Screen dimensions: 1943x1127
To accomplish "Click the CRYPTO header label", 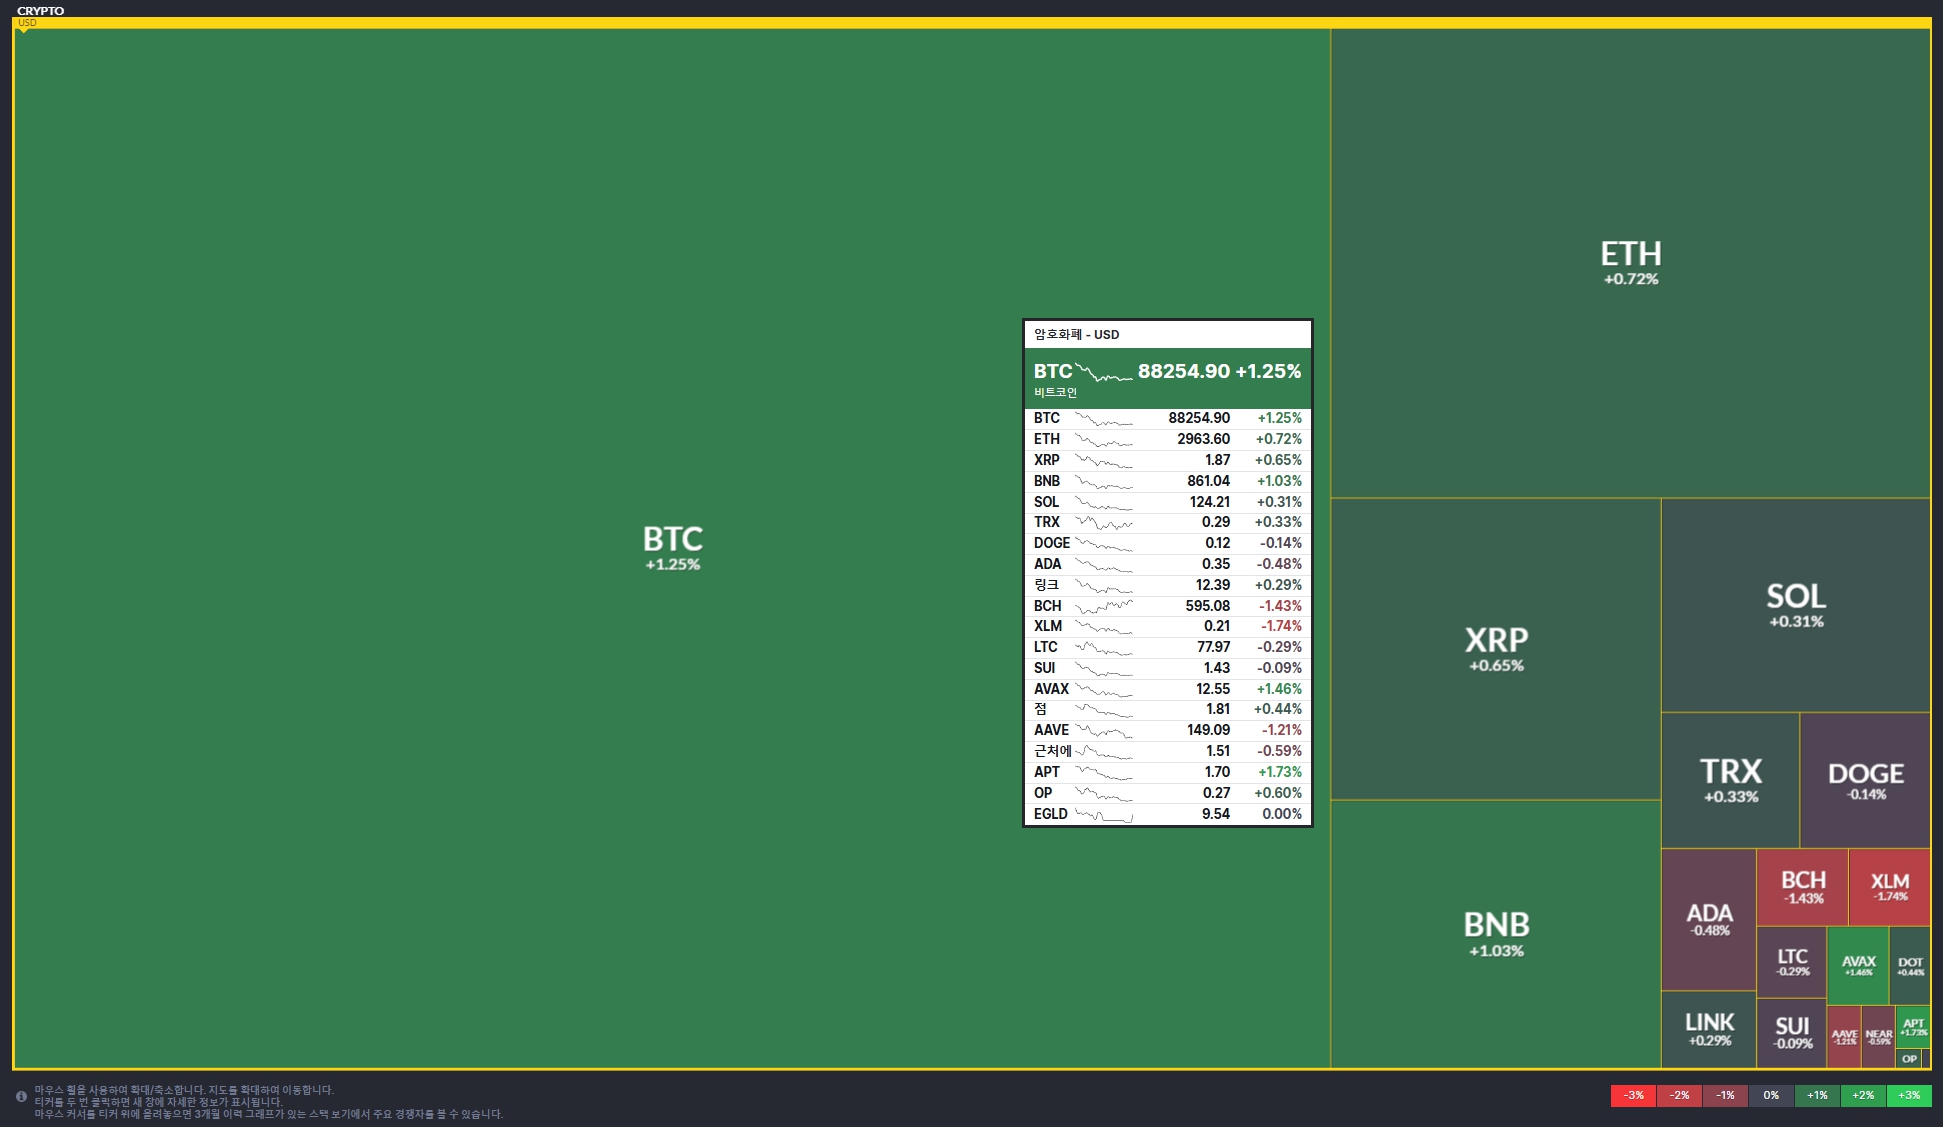I will point(40,11).
